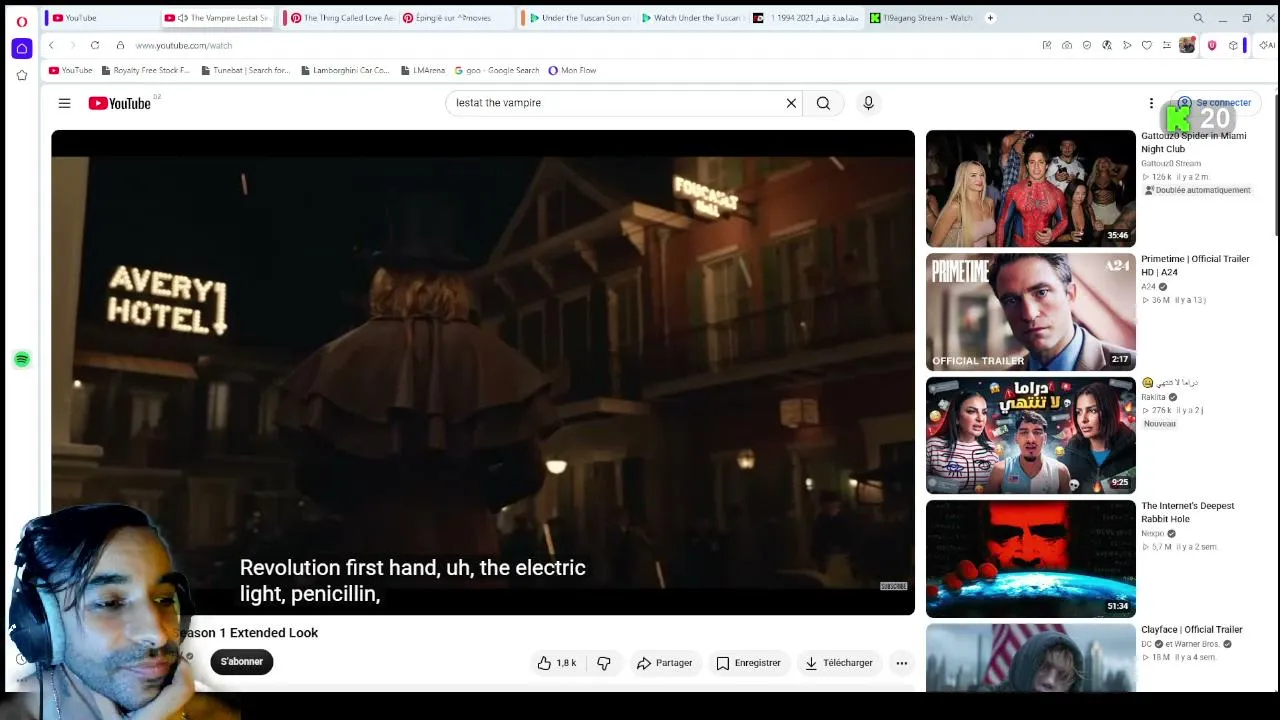This screenshot has width=1280, height=720.
Task: Open the Nexpo channel name
Action: (1152, 534)
